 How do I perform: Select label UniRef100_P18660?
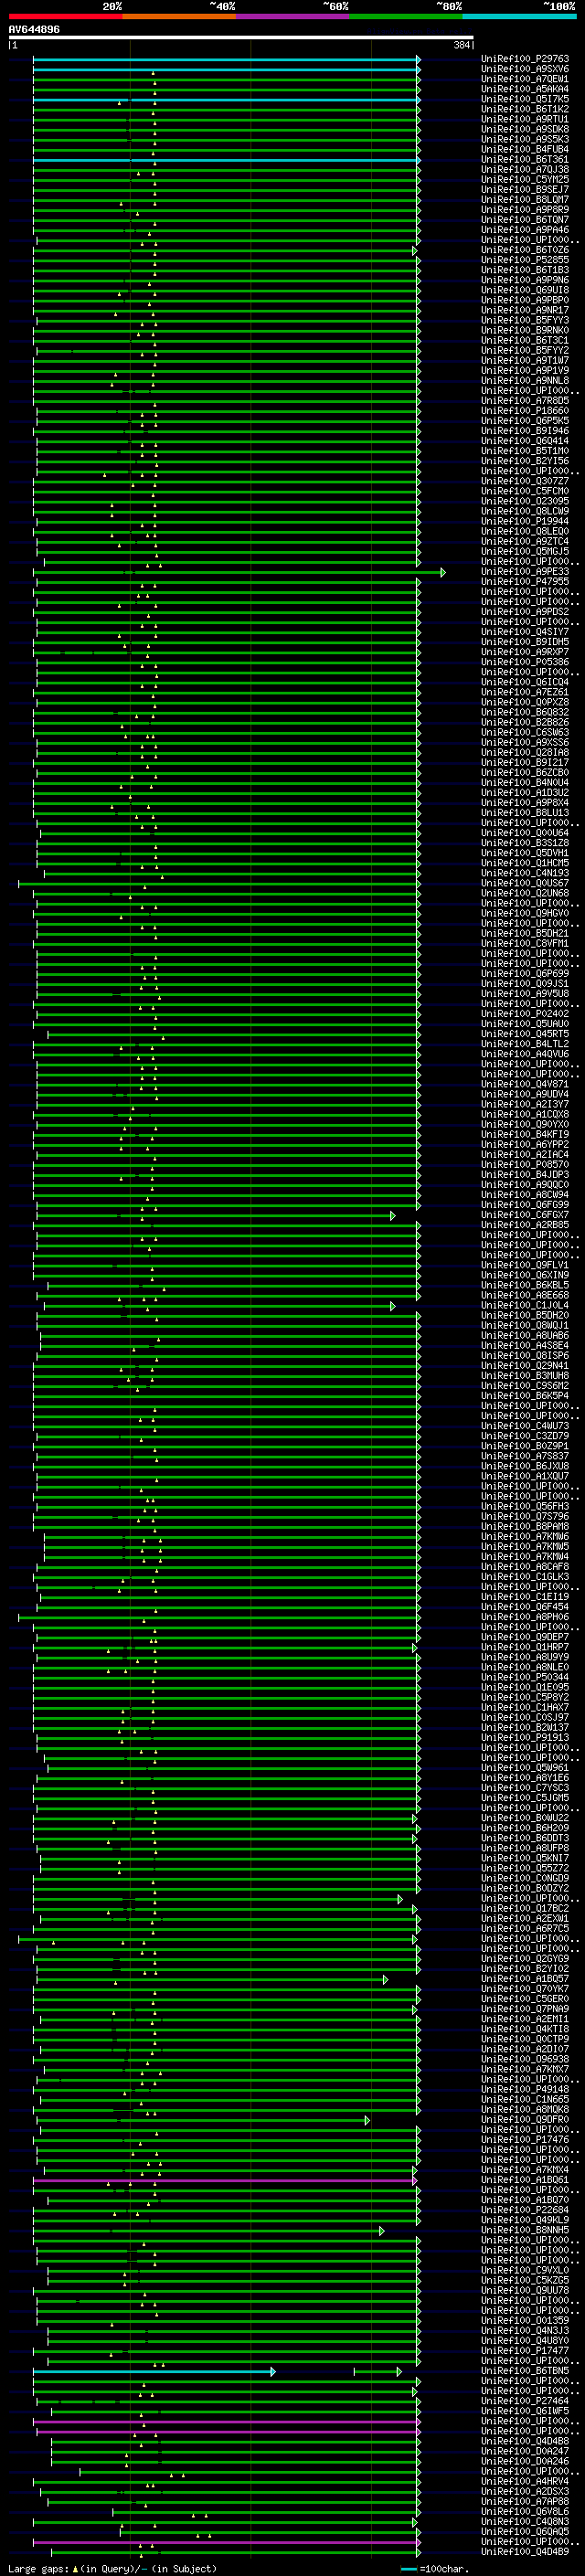pos(525,411)
